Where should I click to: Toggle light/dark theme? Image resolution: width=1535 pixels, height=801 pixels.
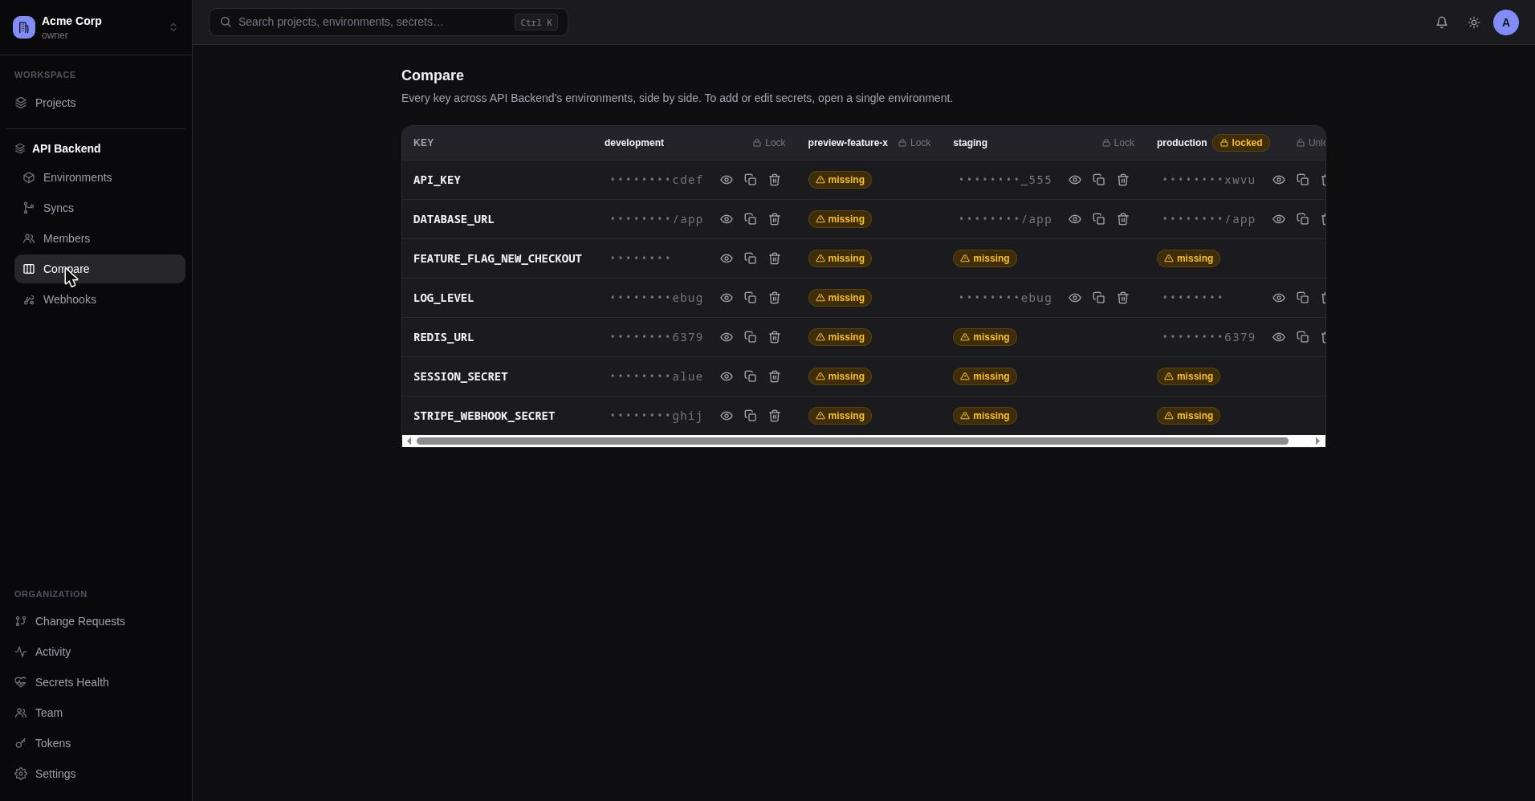coord(1473,22)
